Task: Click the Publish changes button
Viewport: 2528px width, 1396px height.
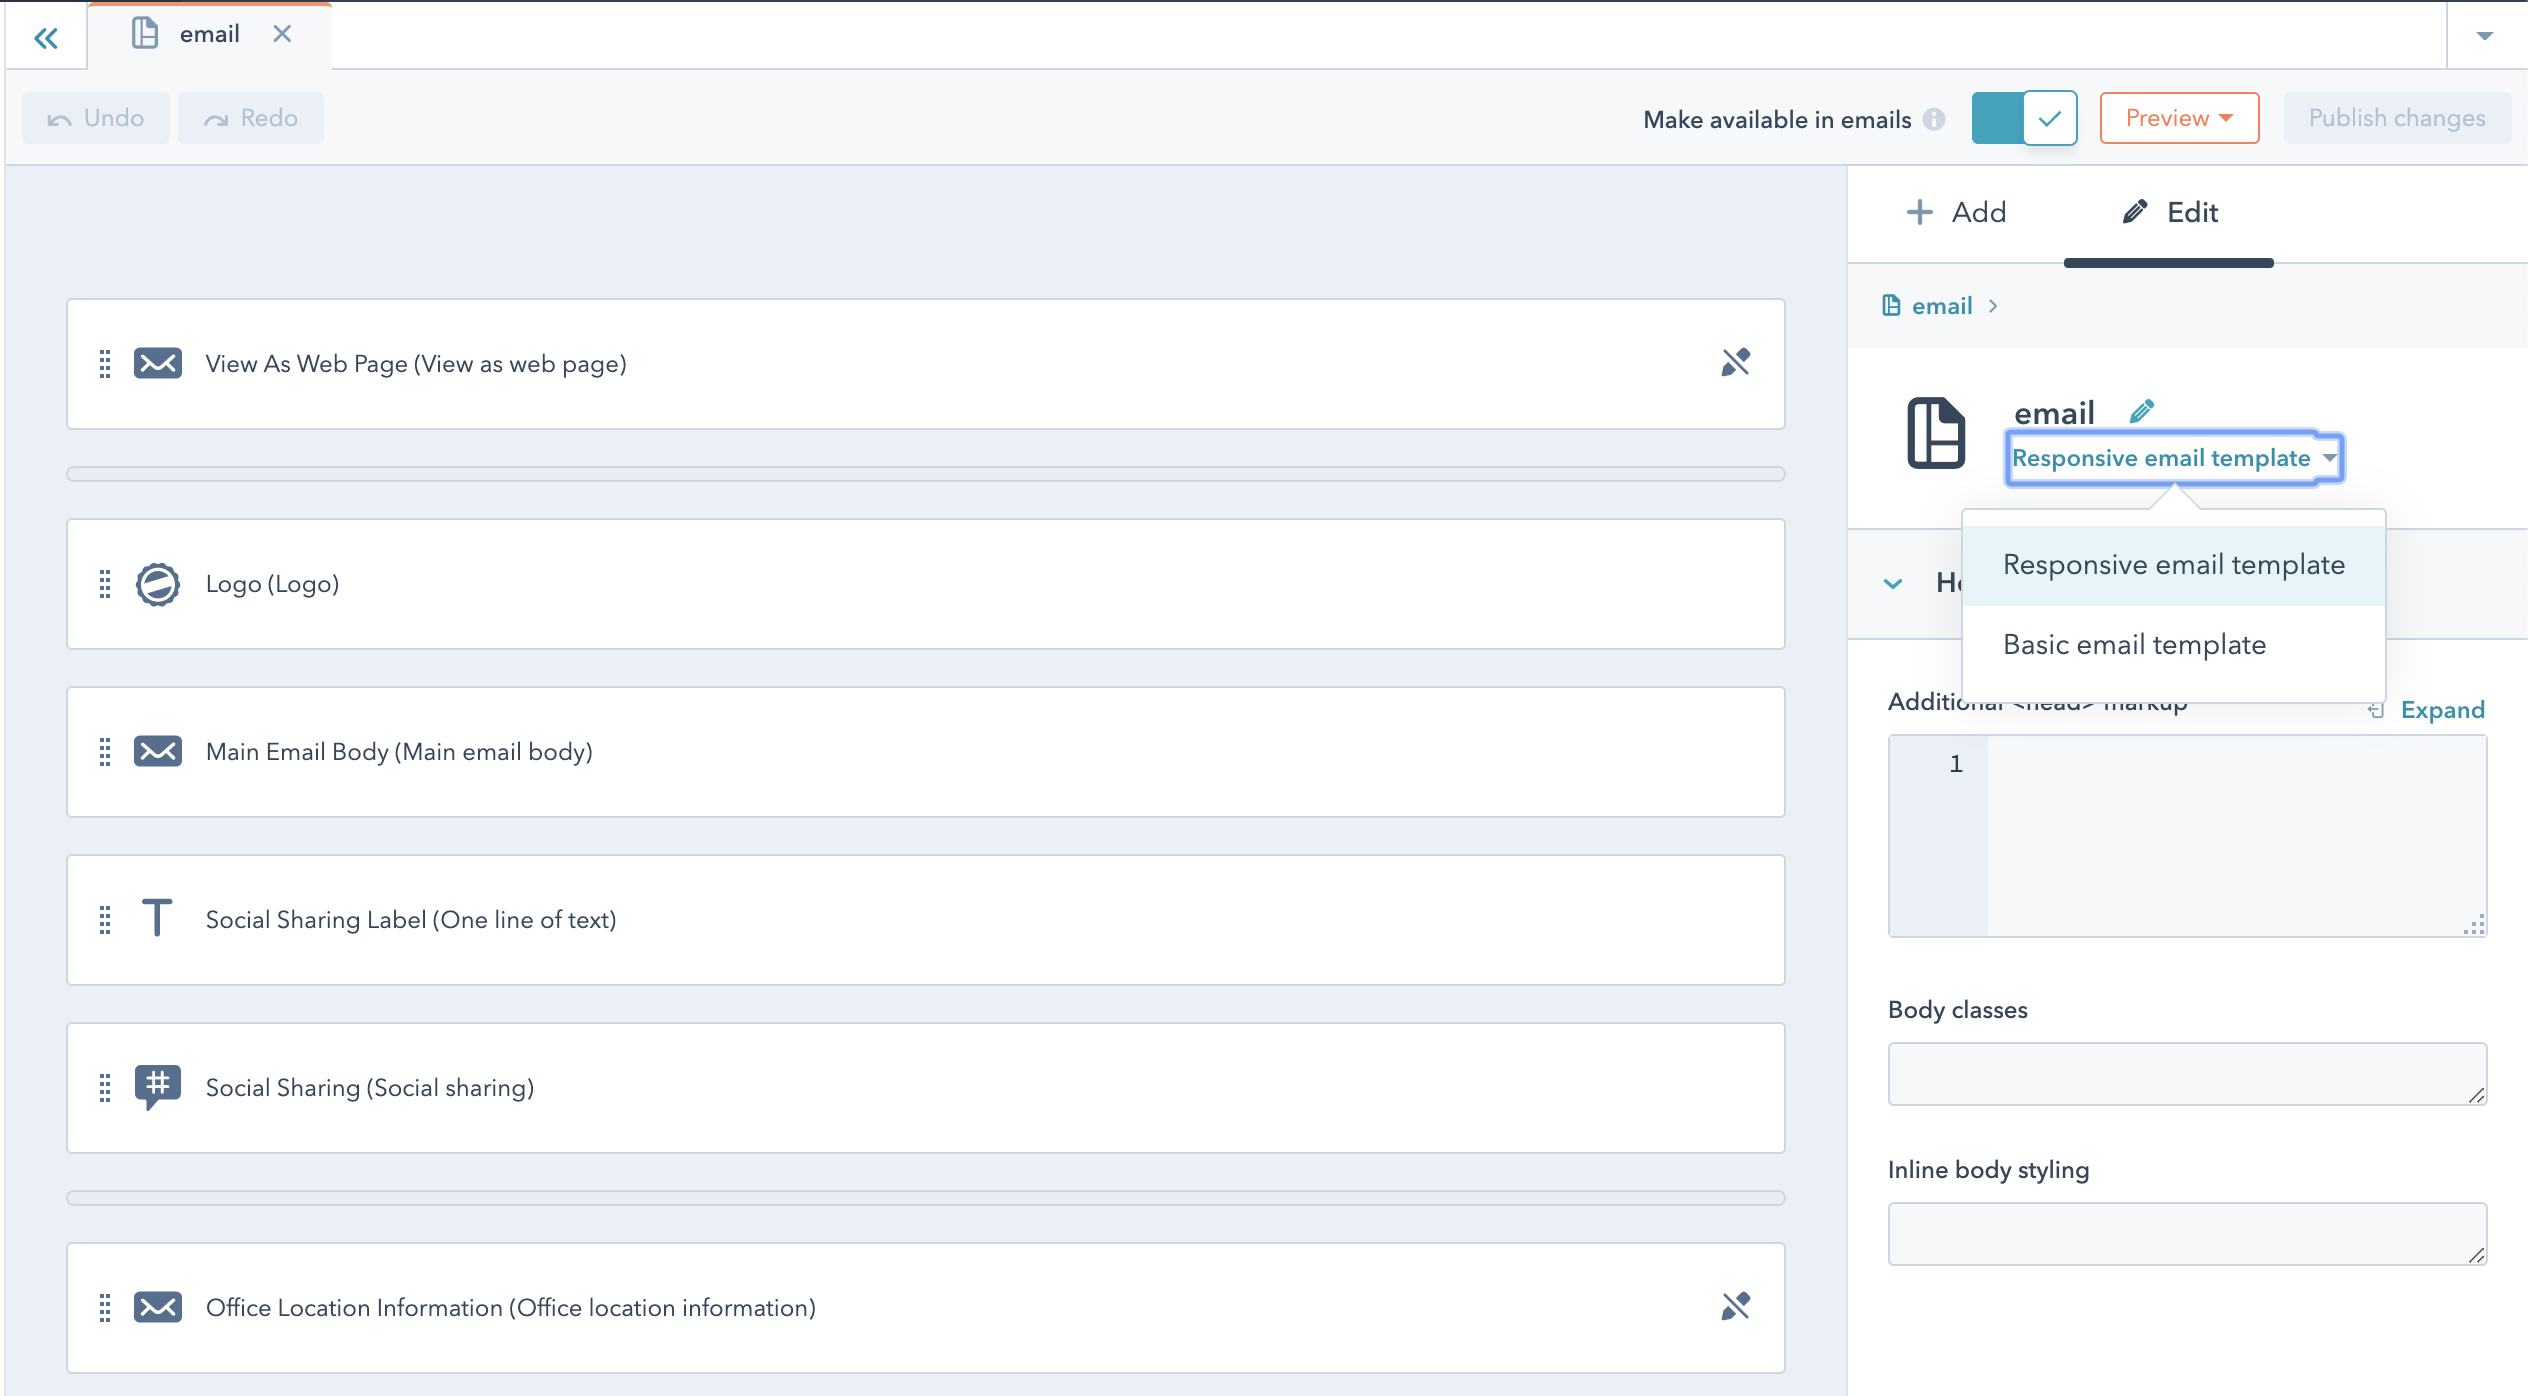Action: [2396, 117]
